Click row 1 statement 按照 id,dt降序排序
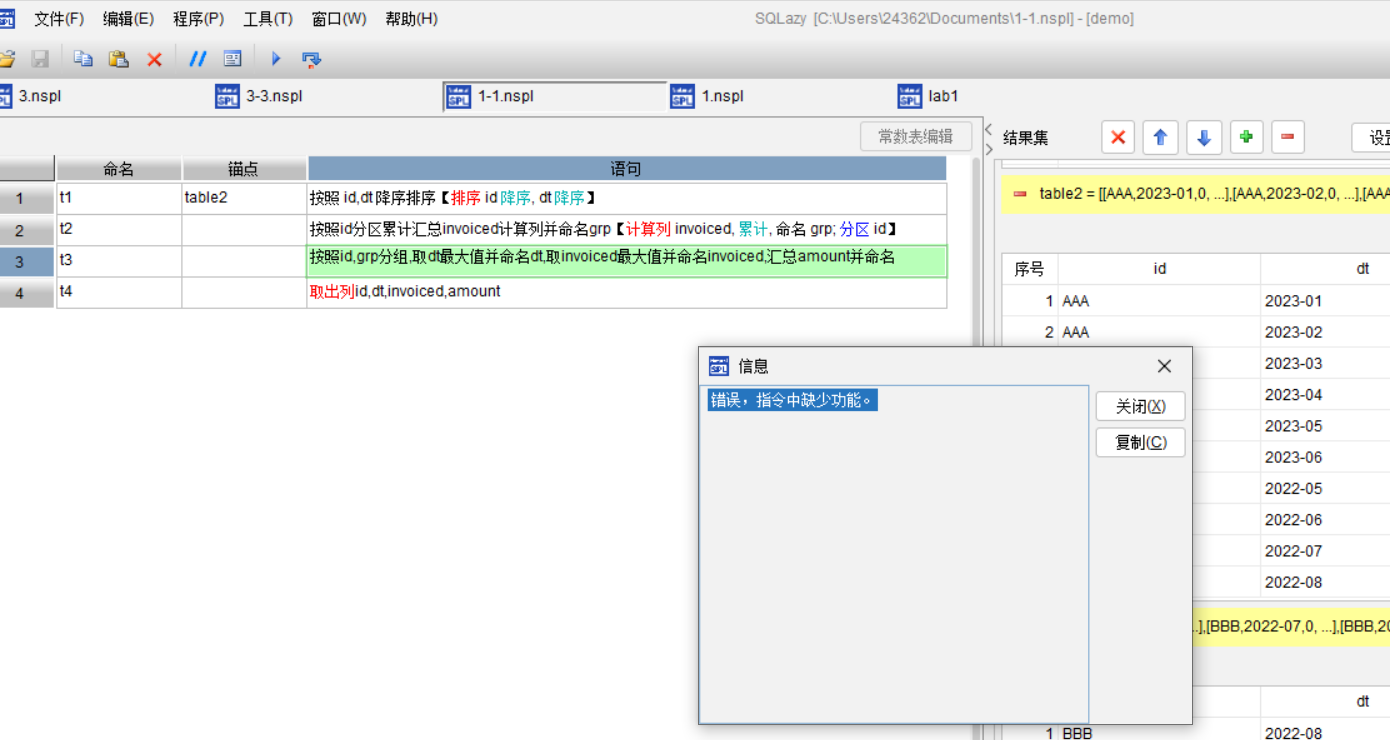 tap(626, 198)
